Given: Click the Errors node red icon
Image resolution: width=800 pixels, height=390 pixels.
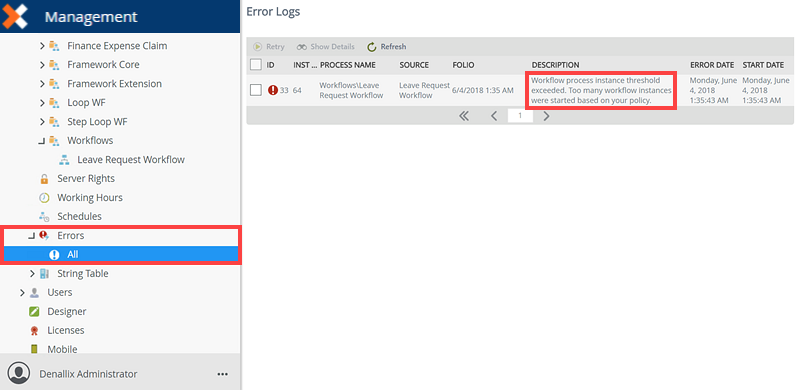Looking at the screenshot, I should (x=44, y=235).
